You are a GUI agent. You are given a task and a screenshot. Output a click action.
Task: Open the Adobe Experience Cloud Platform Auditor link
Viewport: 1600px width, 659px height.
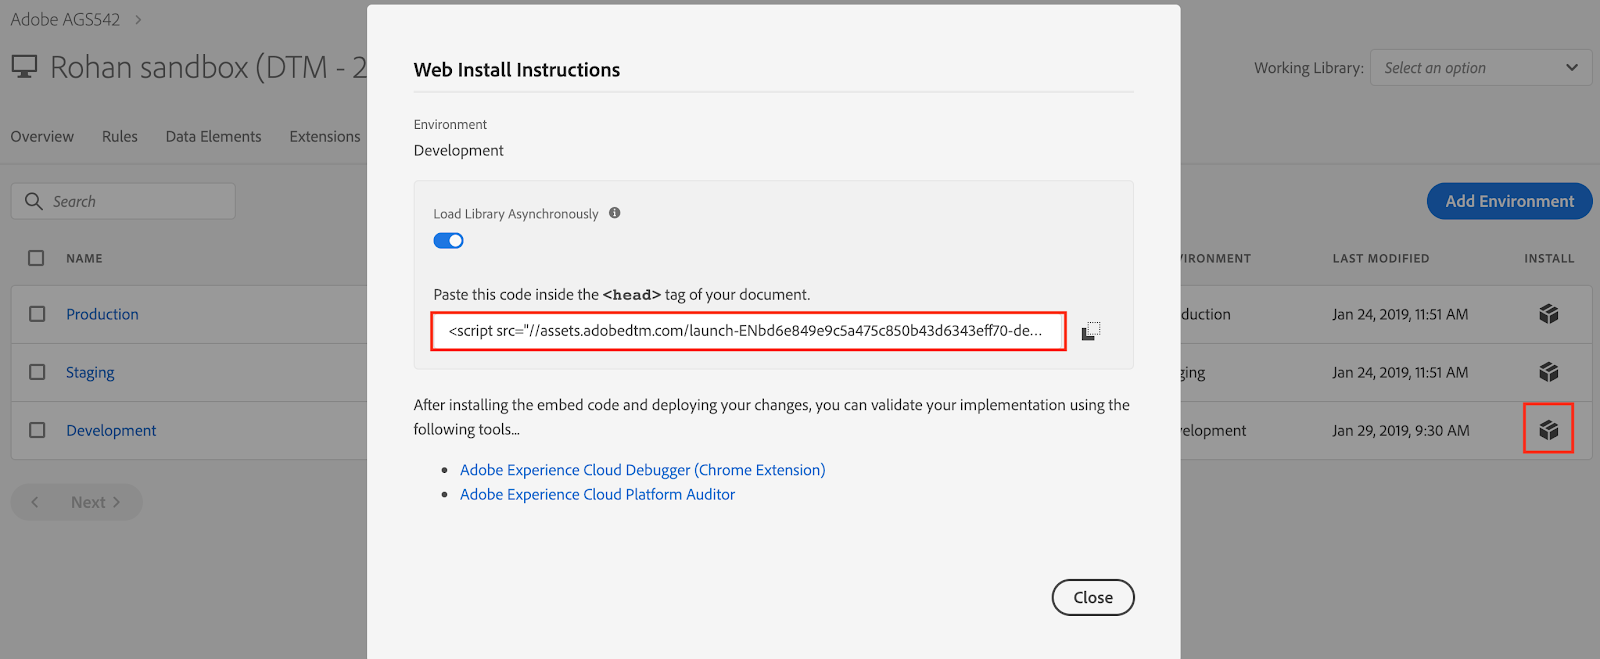(597, 495)
